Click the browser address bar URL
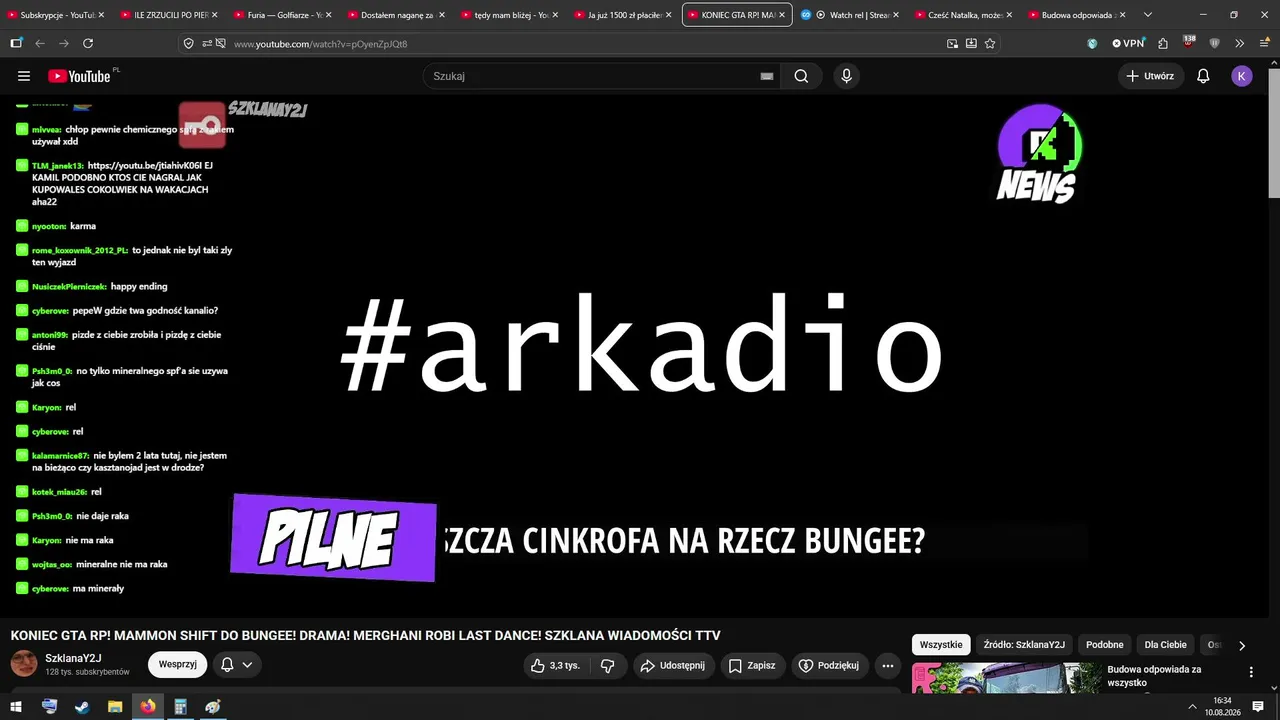1280x720 pixels. click(x=320, y=44)
